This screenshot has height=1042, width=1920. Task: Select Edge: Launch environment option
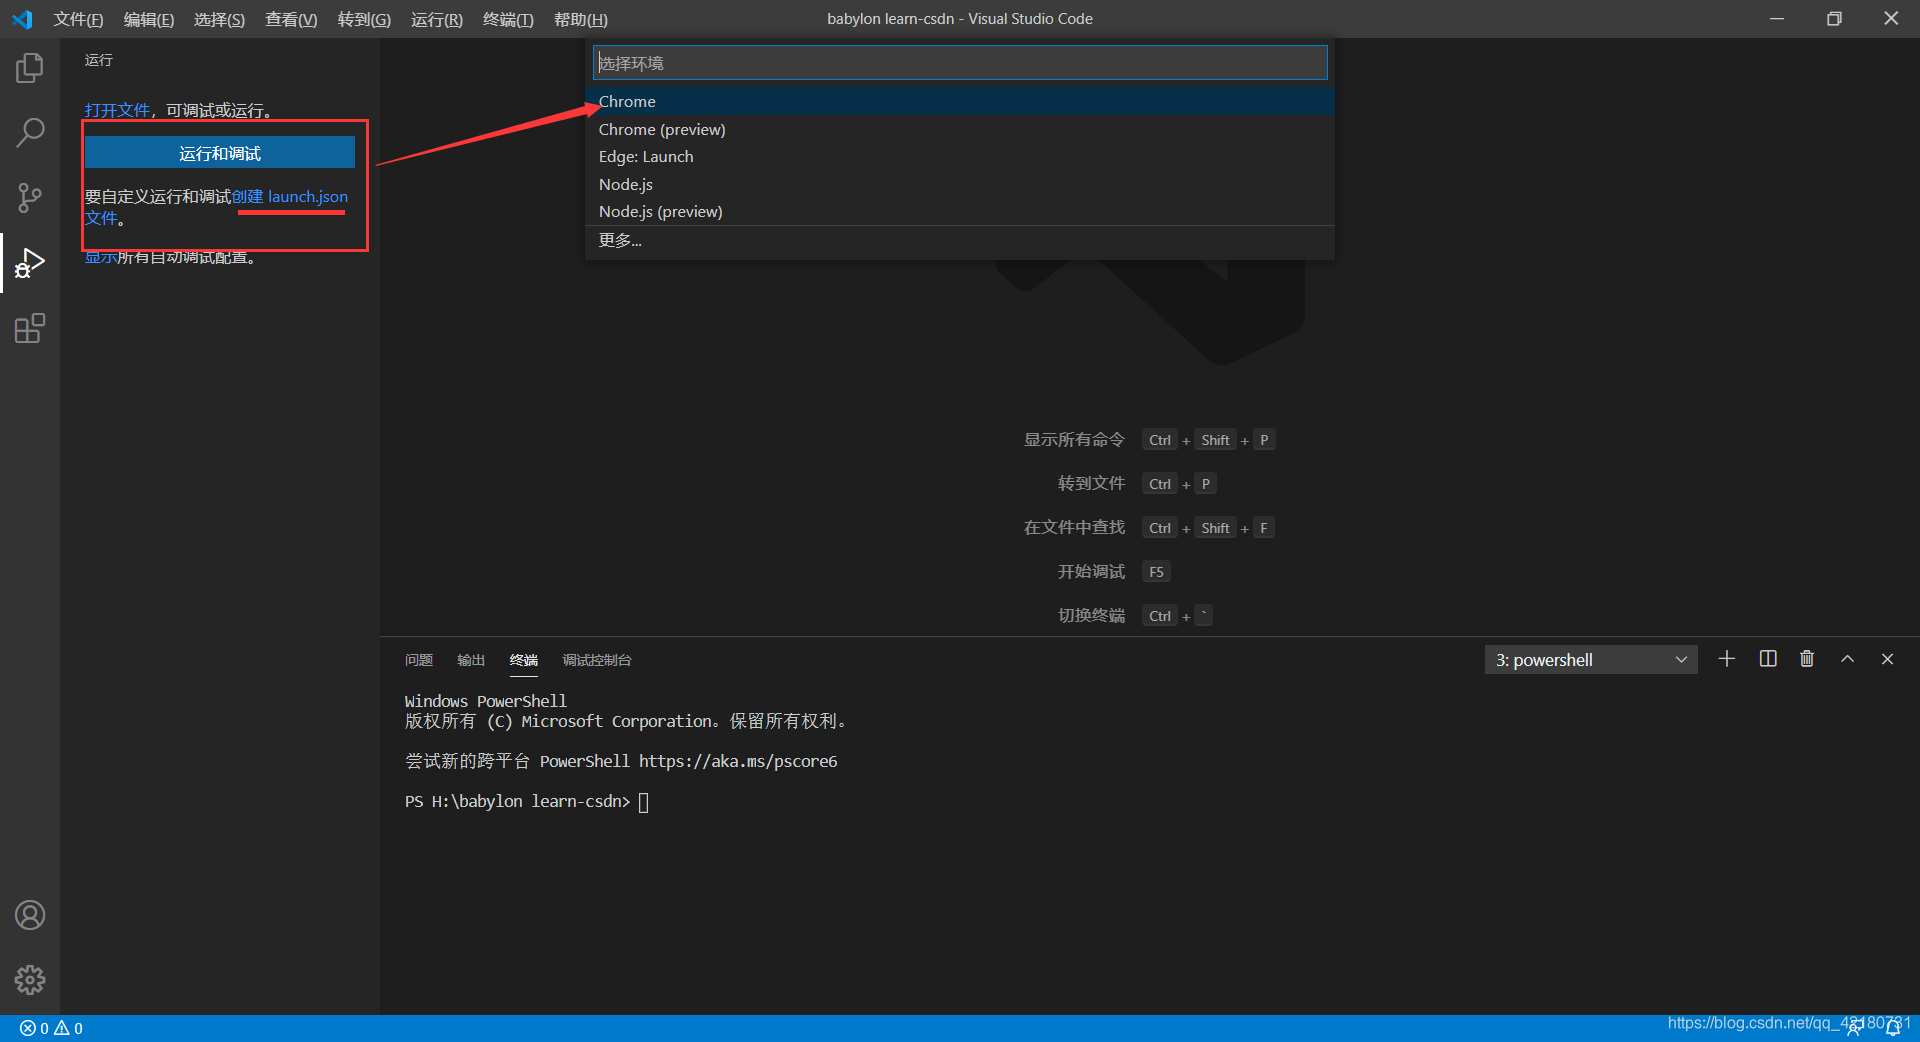[960, 156]
